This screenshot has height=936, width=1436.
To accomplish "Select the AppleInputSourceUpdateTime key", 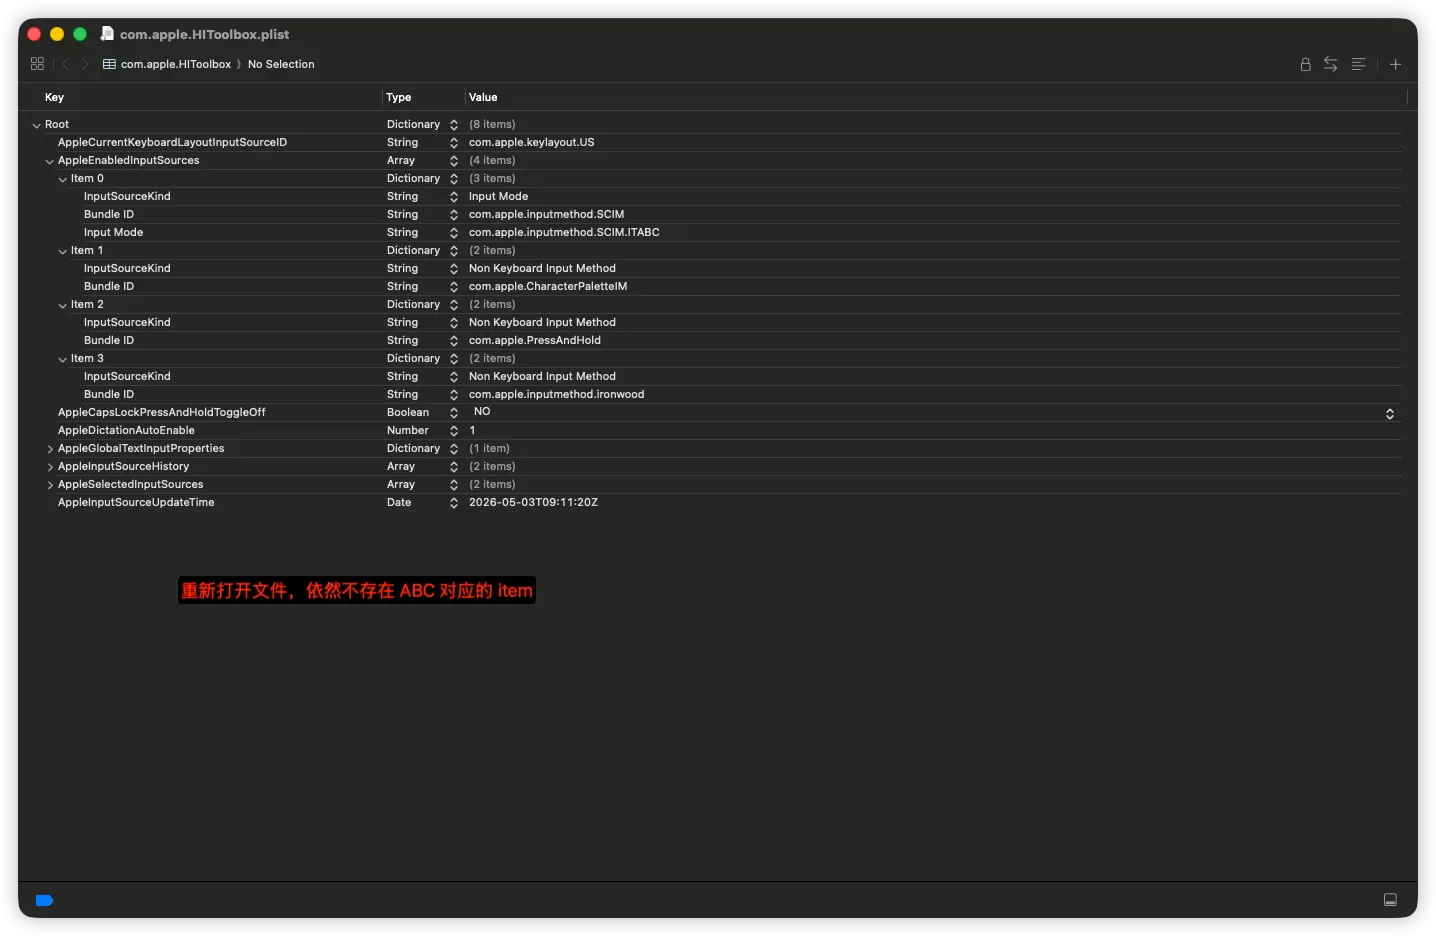I will coord(136,502).
